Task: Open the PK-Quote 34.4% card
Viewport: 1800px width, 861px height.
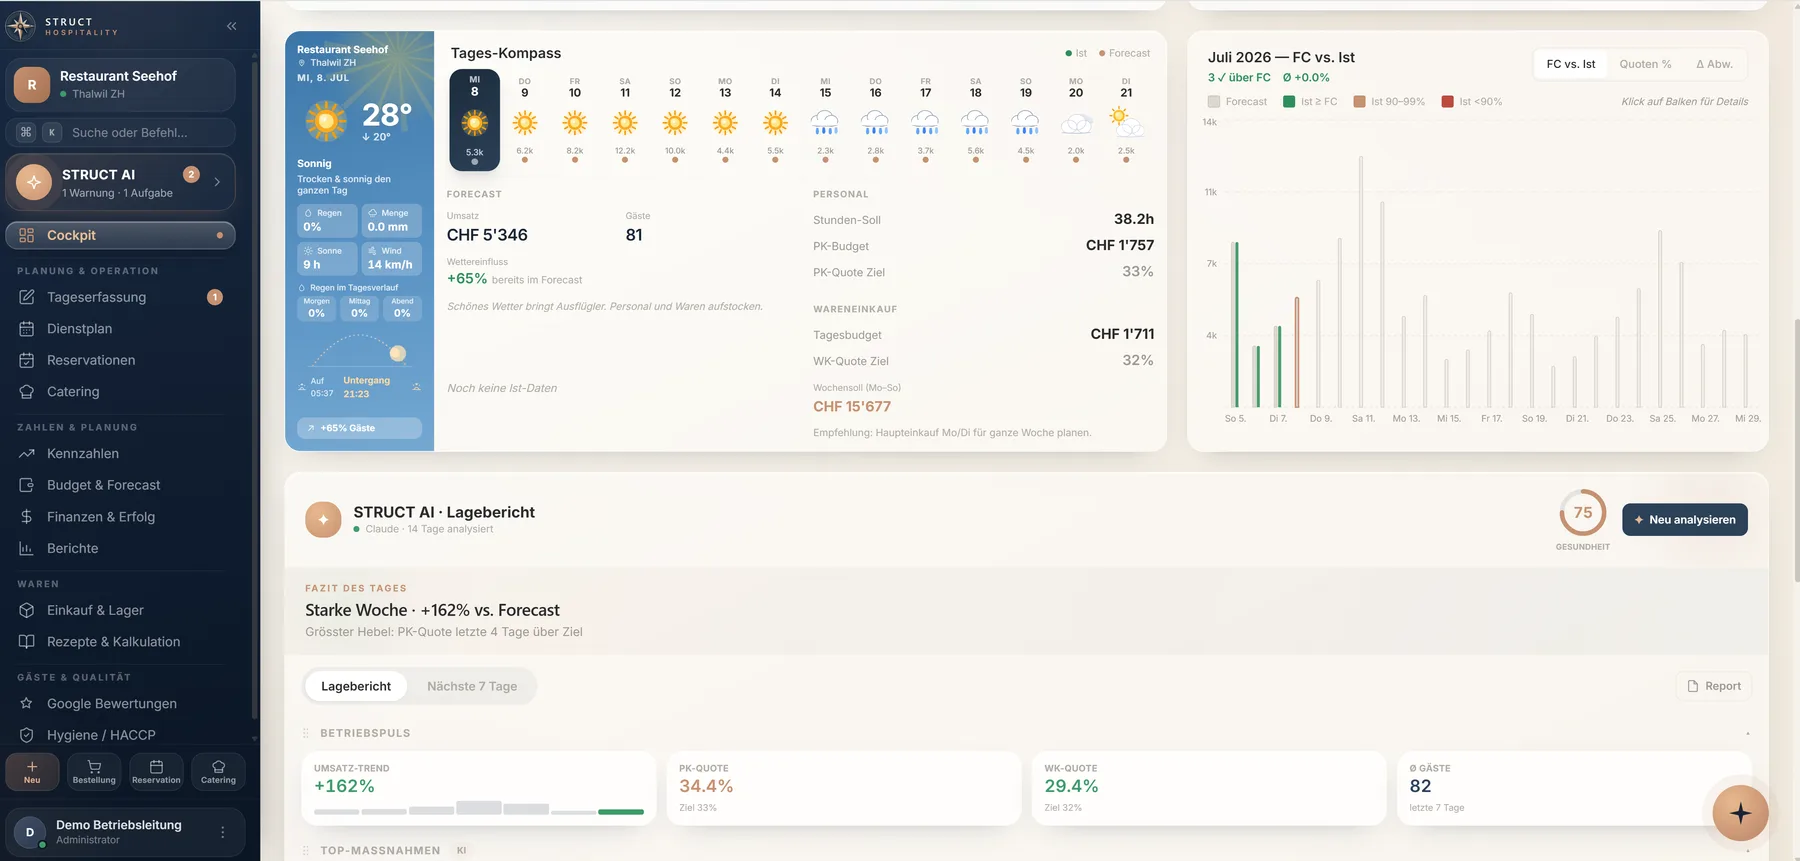Action: (x=844, y=788)
